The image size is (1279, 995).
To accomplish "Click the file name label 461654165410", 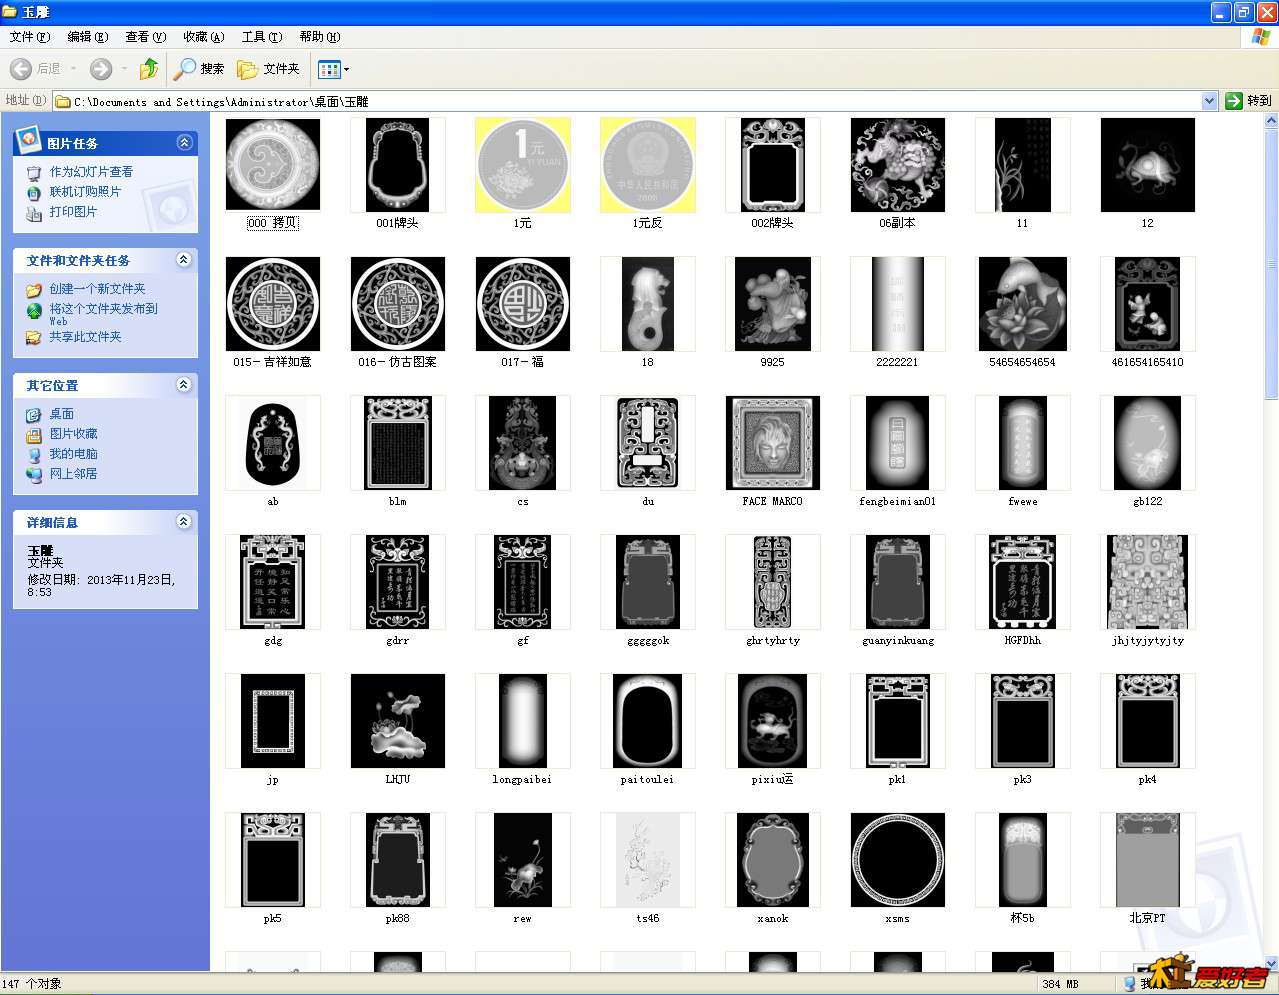I will pos(1148,362).
